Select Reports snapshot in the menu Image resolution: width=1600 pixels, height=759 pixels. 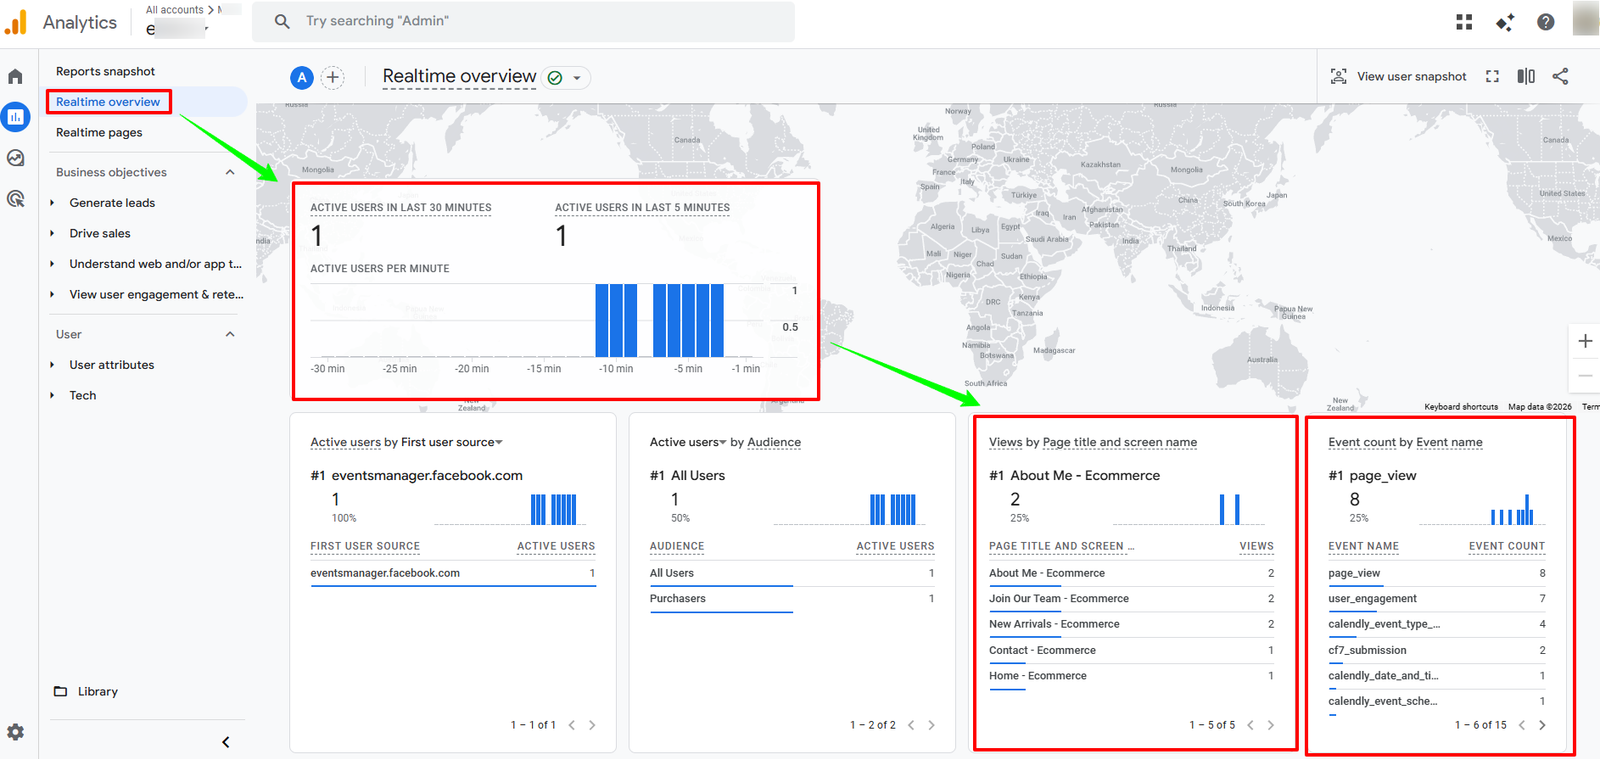tap(105, 71)
